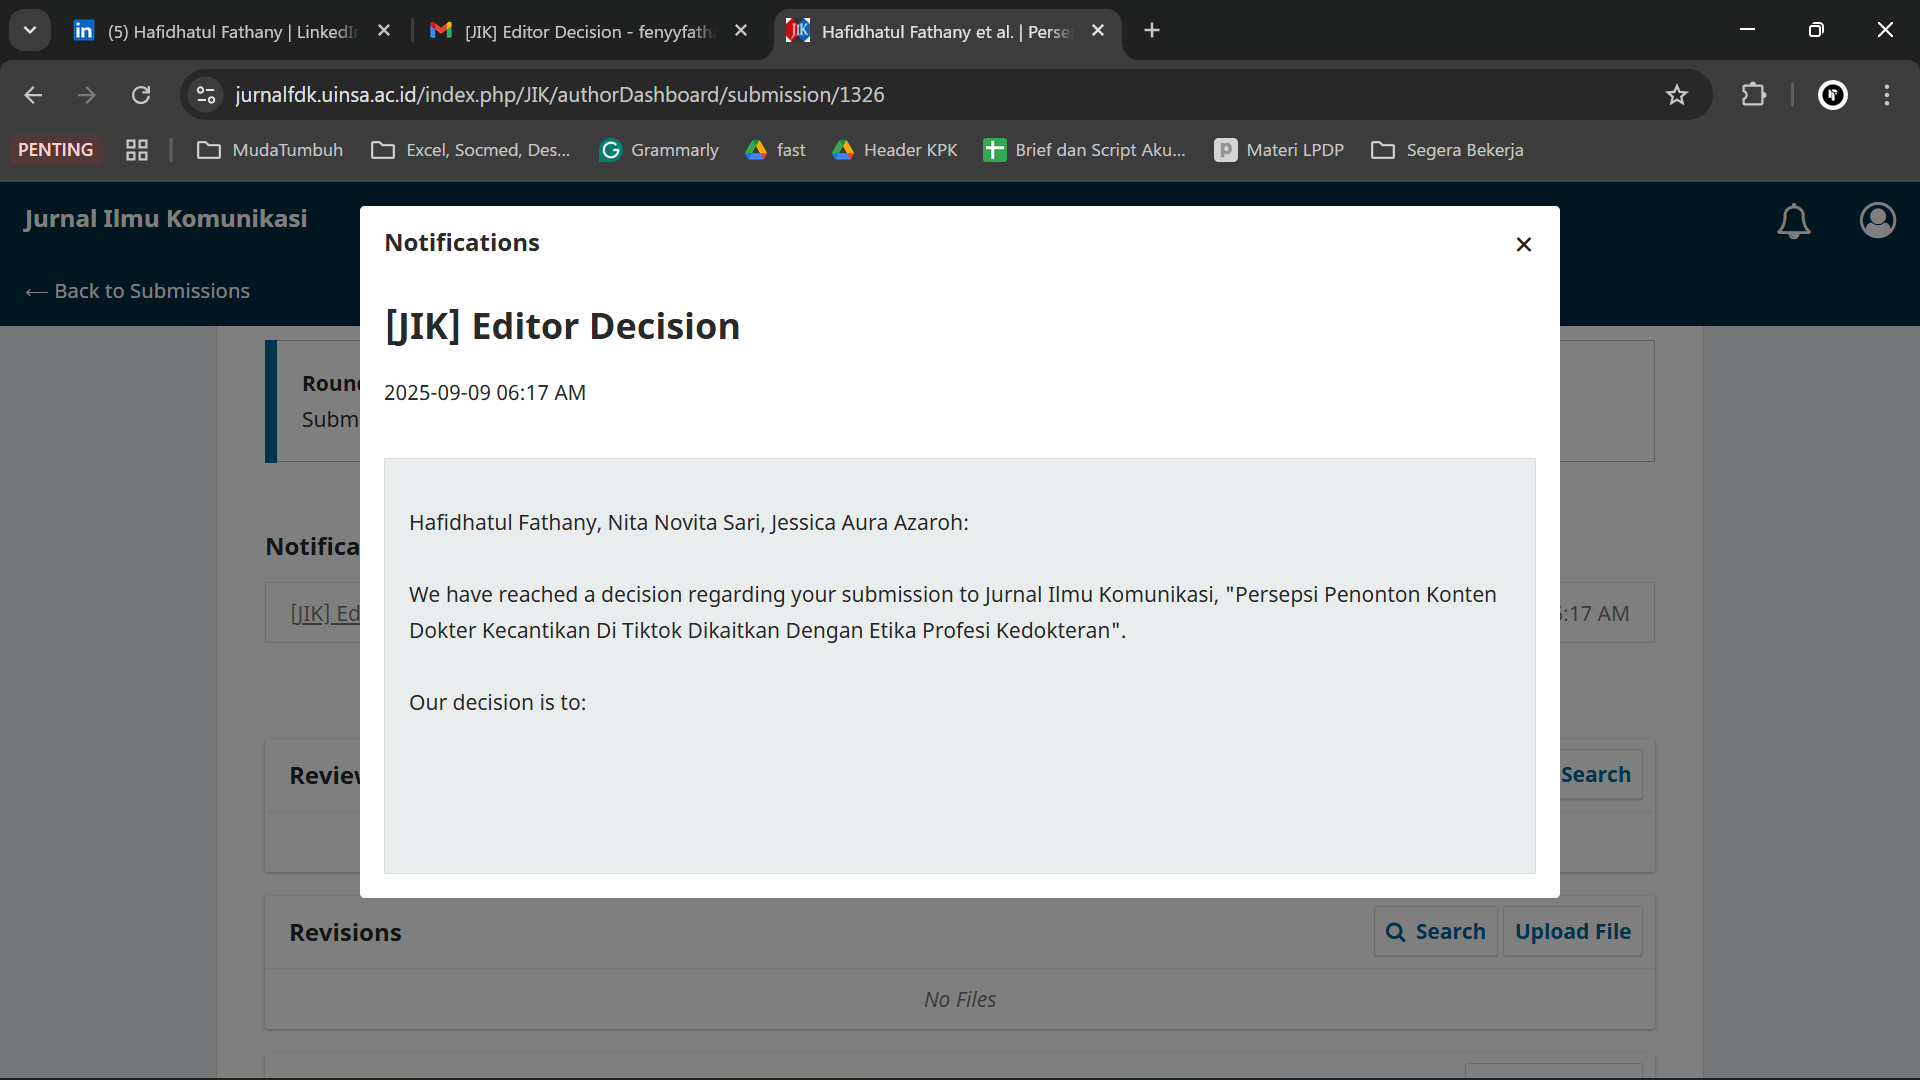Click the Search button in Revisions panel

(x=1435, y=931)
